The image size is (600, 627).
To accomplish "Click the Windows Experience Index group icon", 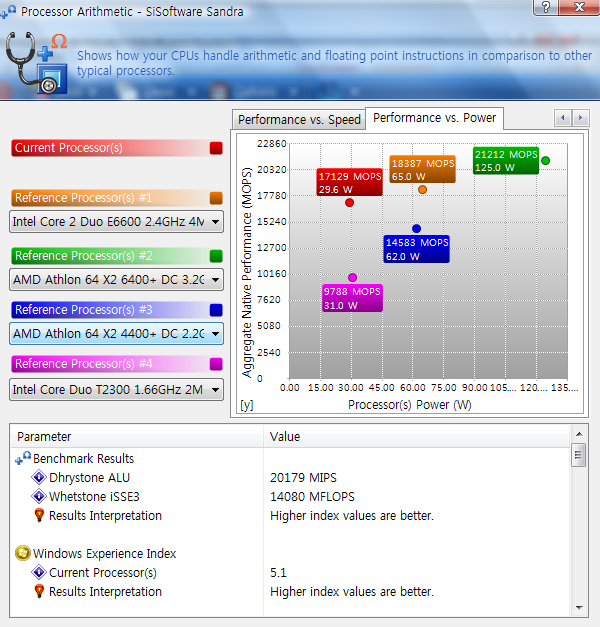I will pos(23,553).
